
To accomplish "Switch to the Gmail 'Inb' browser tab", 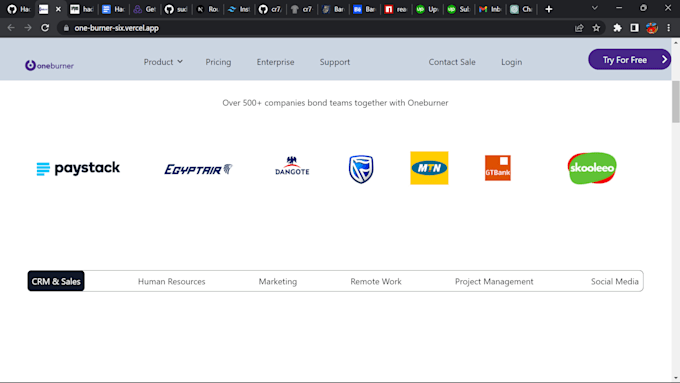I will point(490,9).
